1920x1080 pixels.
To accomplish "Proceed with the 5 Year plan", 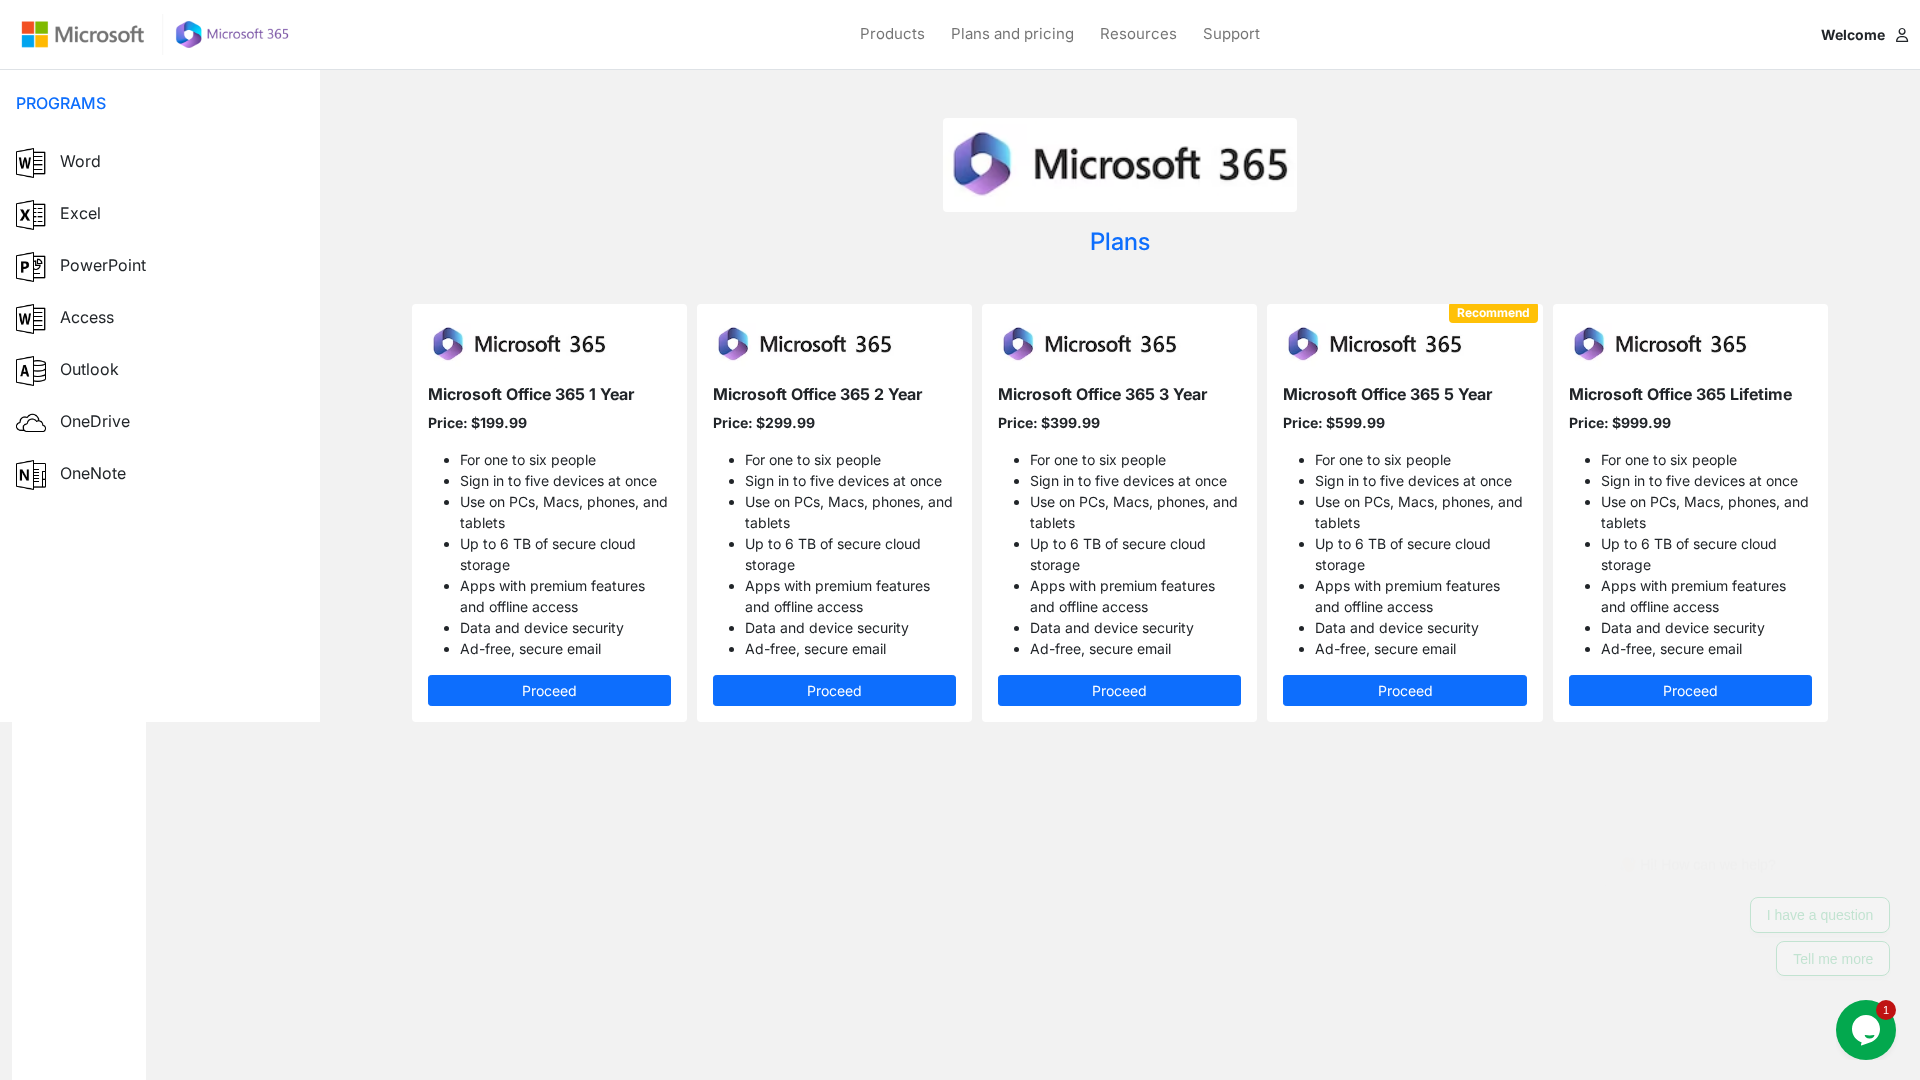I will (1405, 691).
